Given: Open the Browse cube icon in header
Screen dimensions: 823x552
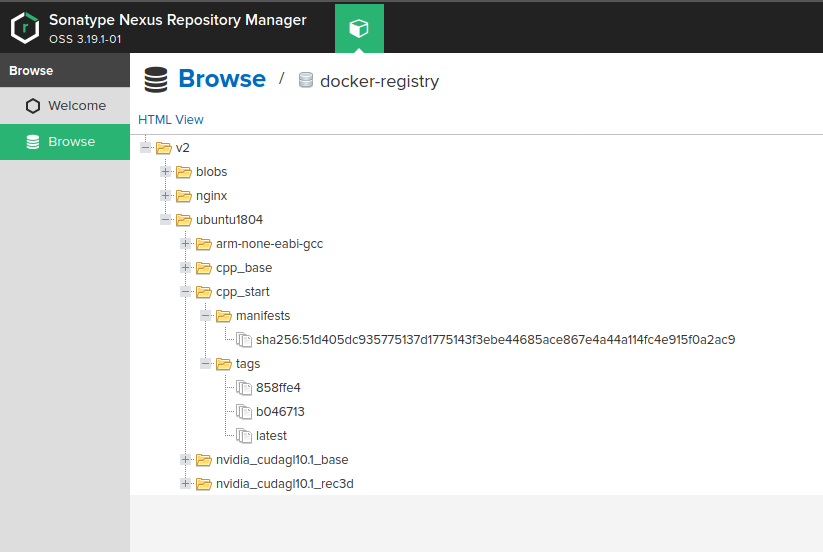Looking at the screenshot, I should (359, 29).
